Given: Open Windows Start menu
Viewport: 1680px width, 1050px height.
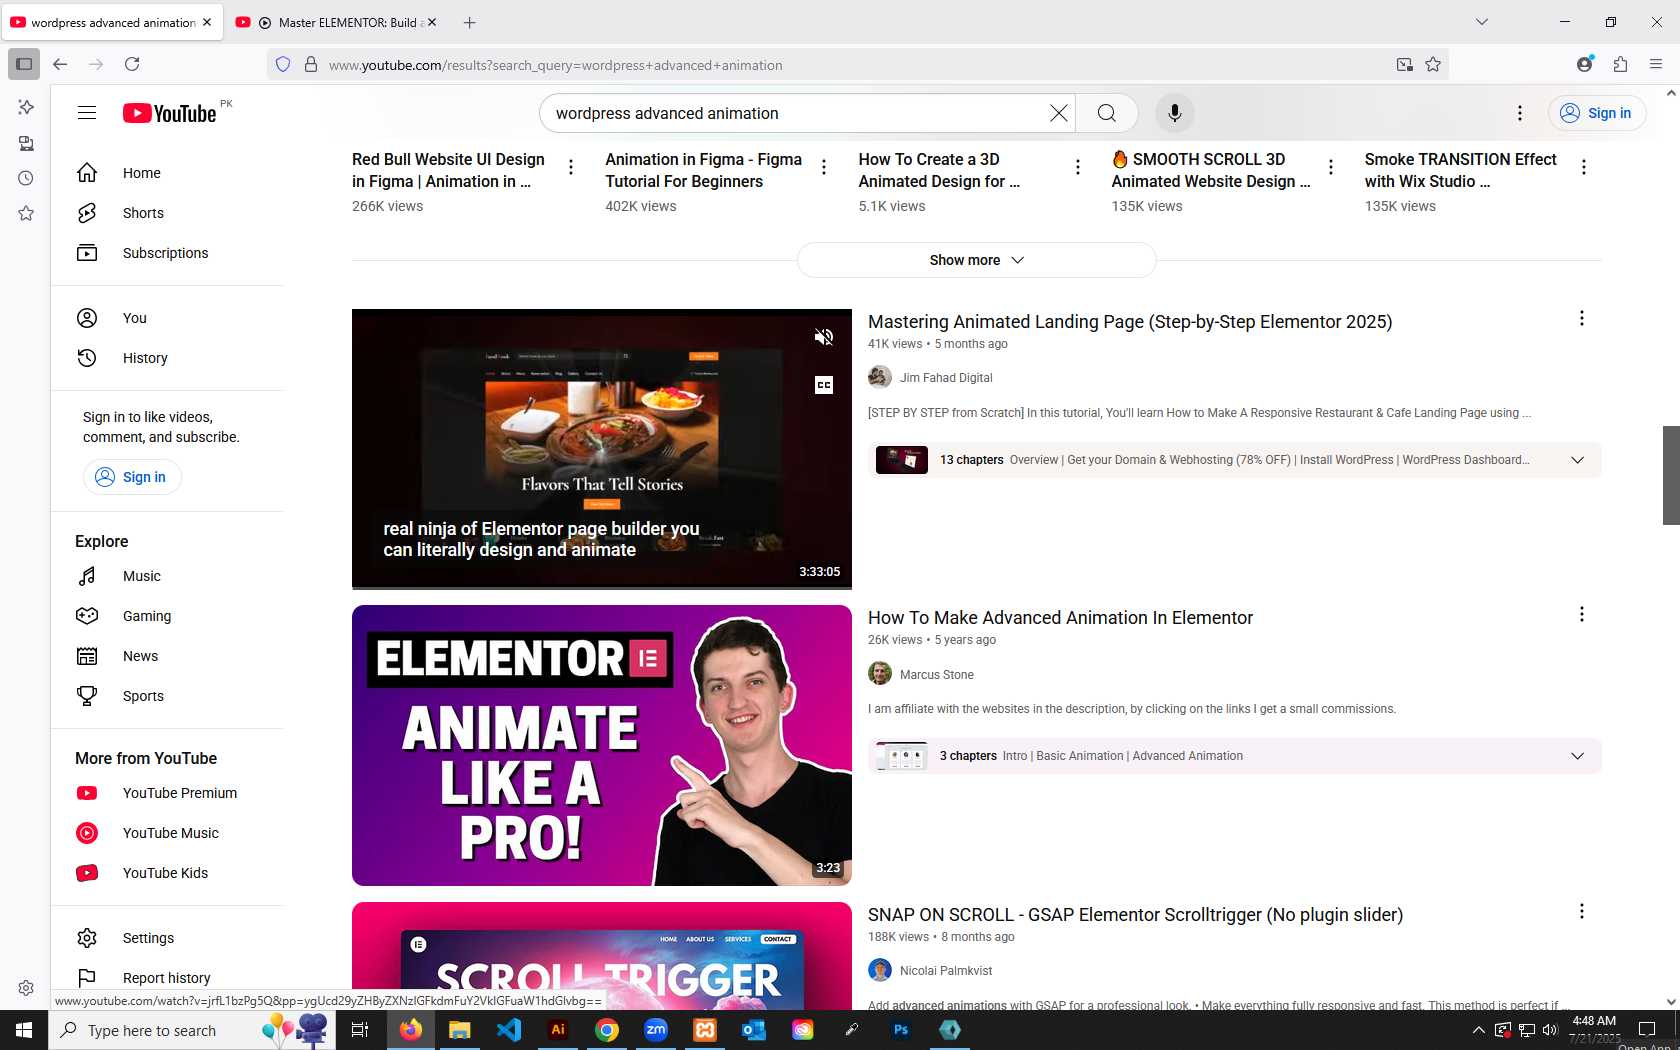Looking at the screenshot, I should pyautogui.click(x=24, y=1030).
